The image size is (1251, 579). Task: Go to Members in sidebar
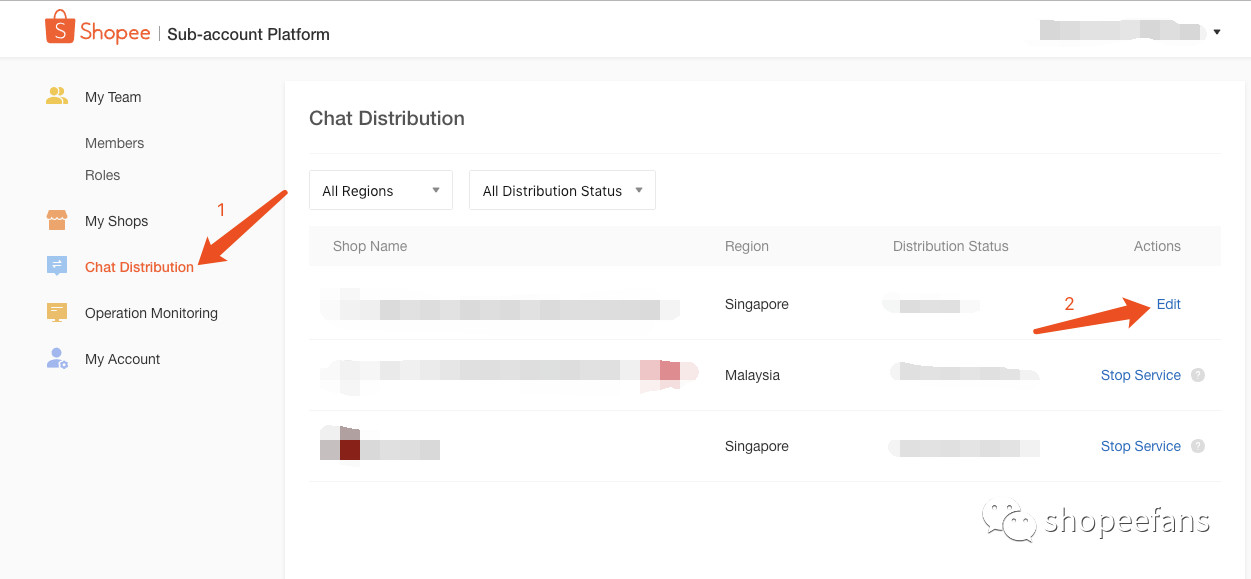(114, 143)
